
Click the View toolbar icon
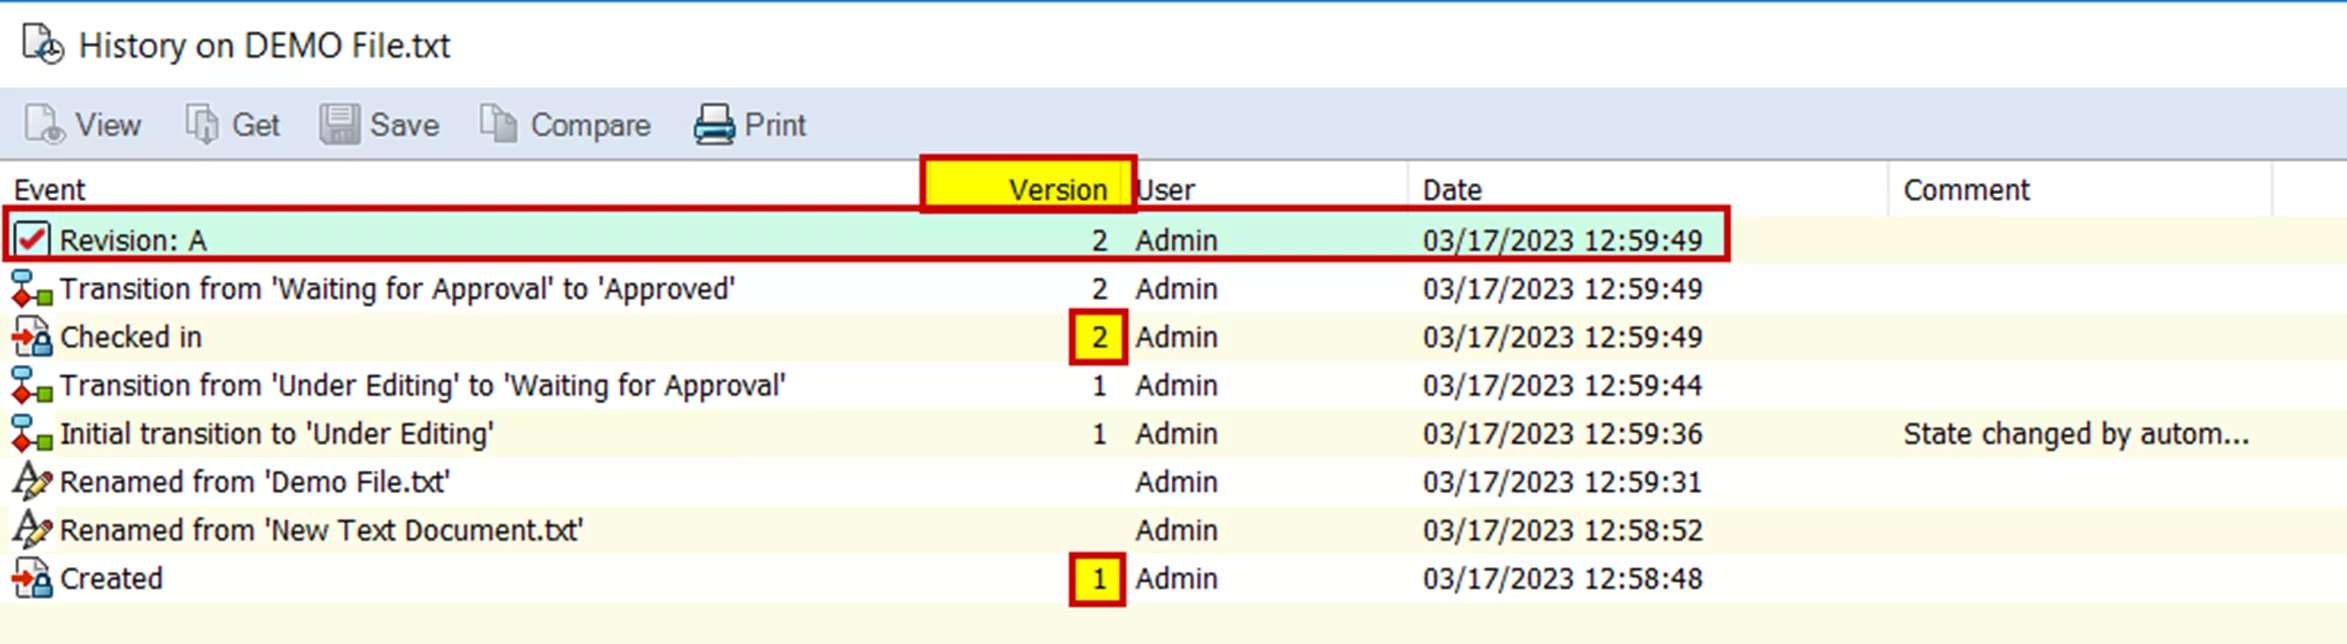(x=44, y=125)
